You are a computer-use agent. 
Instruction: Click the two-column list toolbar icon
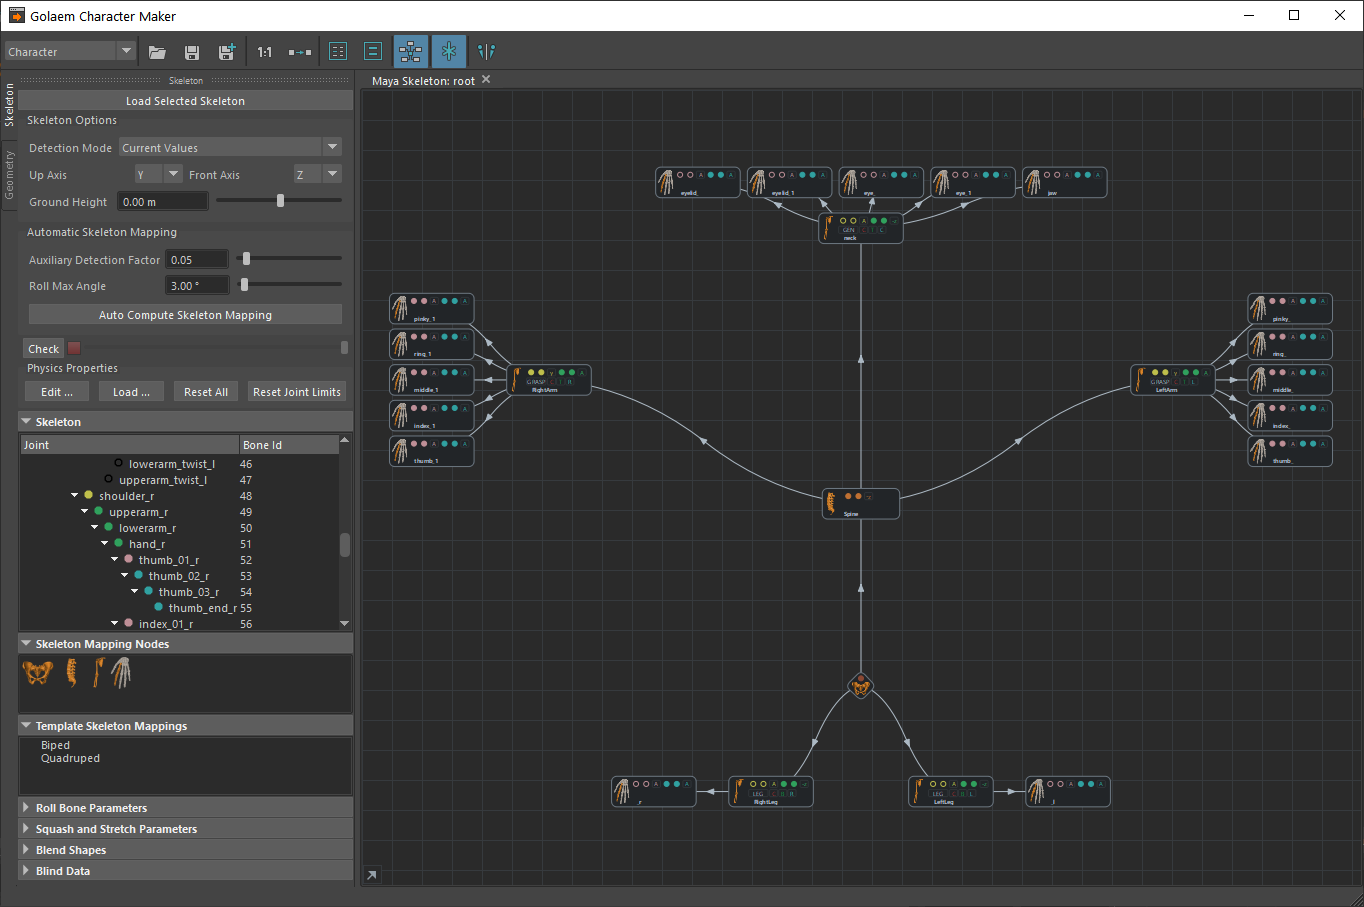(338, 52)
